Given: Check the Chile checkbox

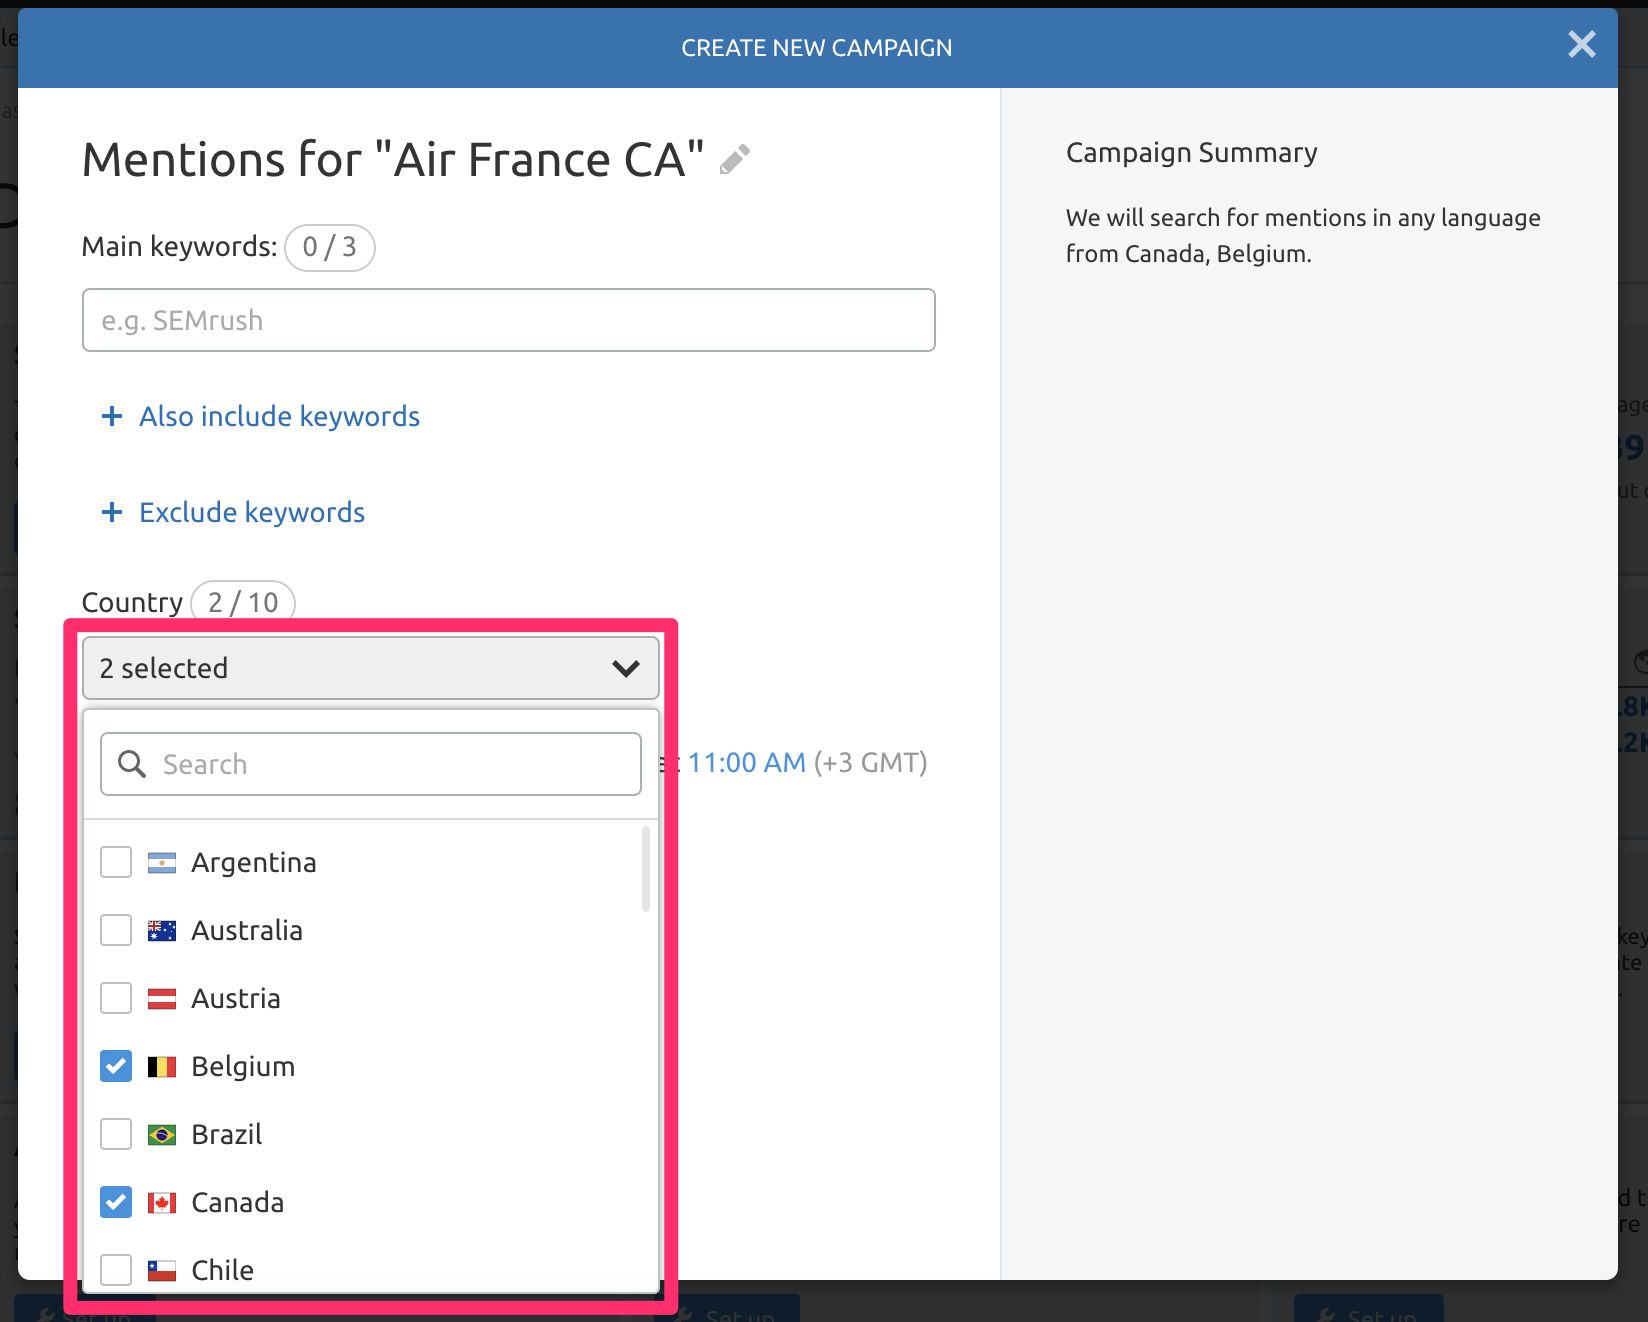Looking at the screenshot, I should [116, 1270].
